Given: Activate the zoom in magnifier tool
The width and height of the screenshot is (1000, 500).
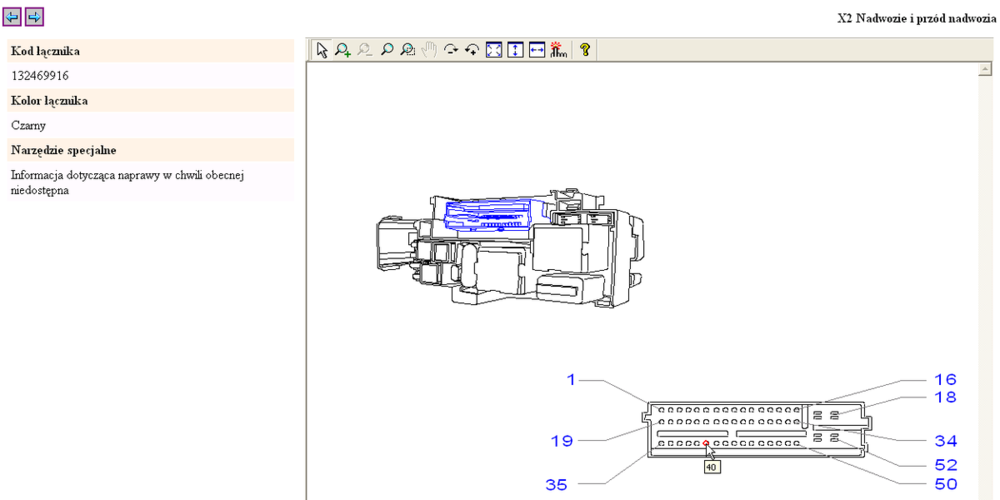Looking at the screenshot, I should tap(343, 49).
